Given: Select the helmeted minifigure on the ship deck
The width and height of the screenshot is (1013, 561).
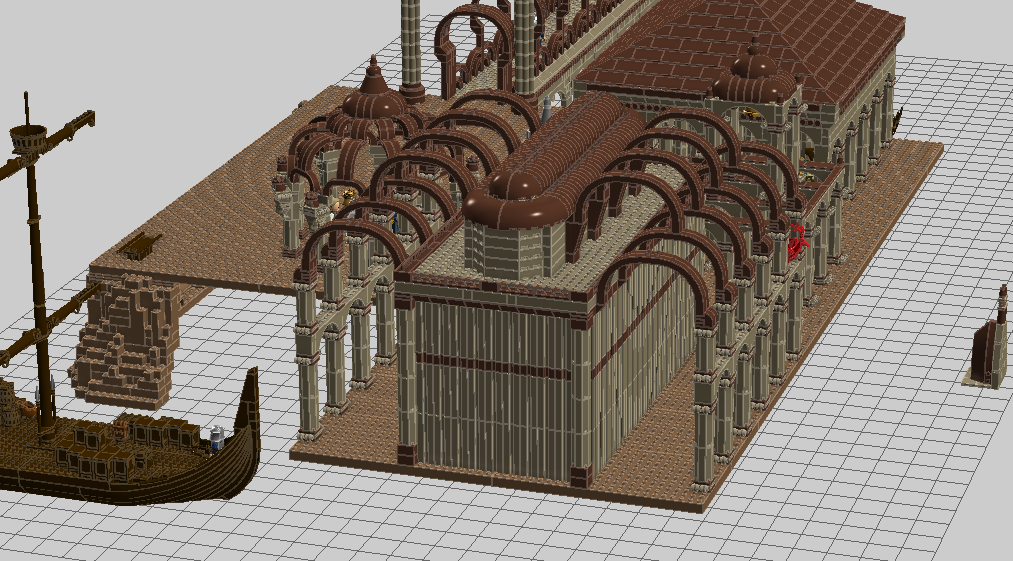Looking at the screenshot, I should pos(217,439).
